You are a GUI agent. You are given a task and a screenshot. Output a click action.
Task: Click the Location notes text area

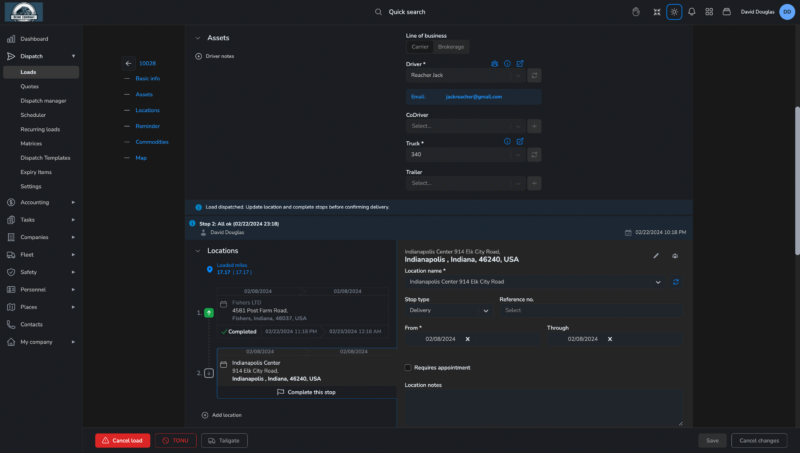pyautogui.click(x=543, y=406)
